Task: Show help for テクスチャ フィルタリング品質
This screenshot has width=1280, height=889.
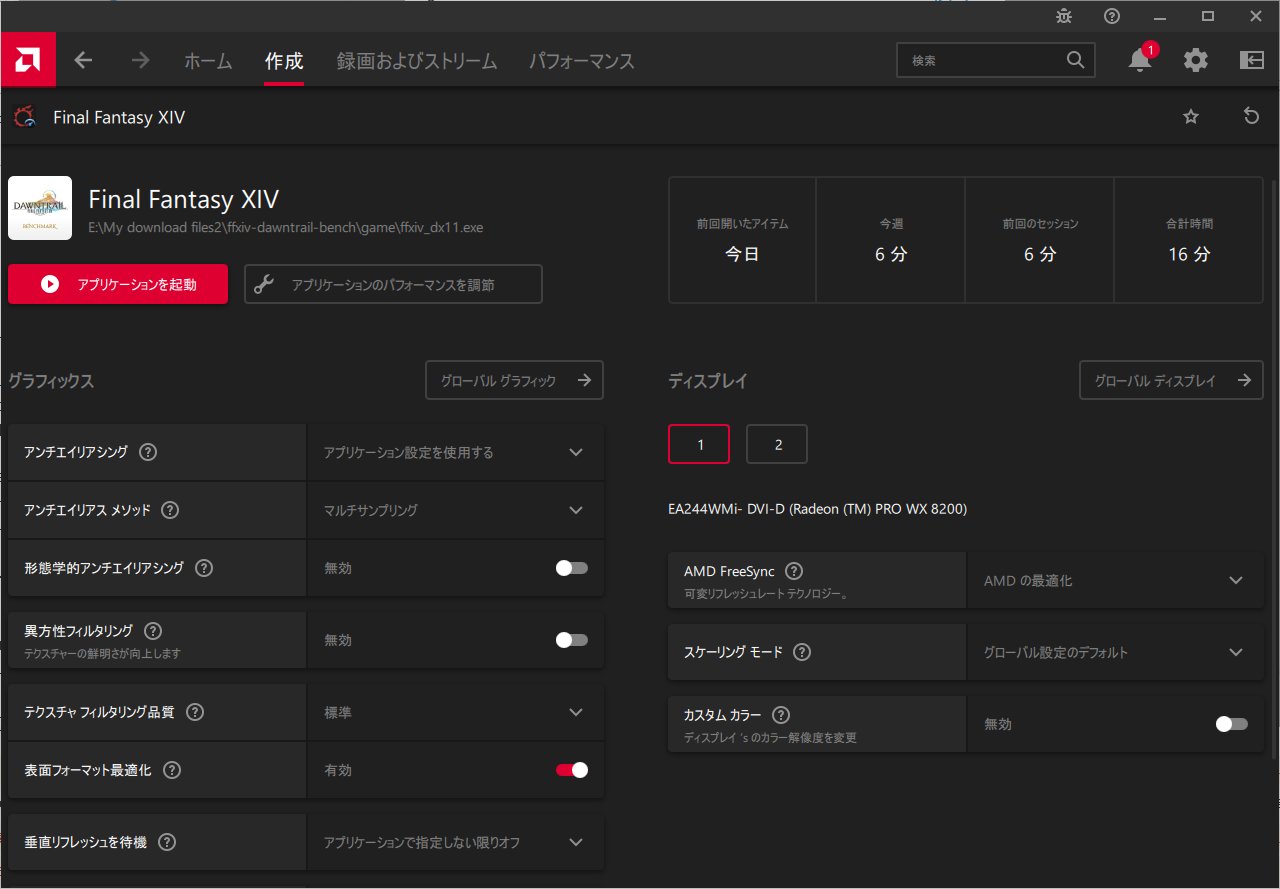Action: [195, 712]
